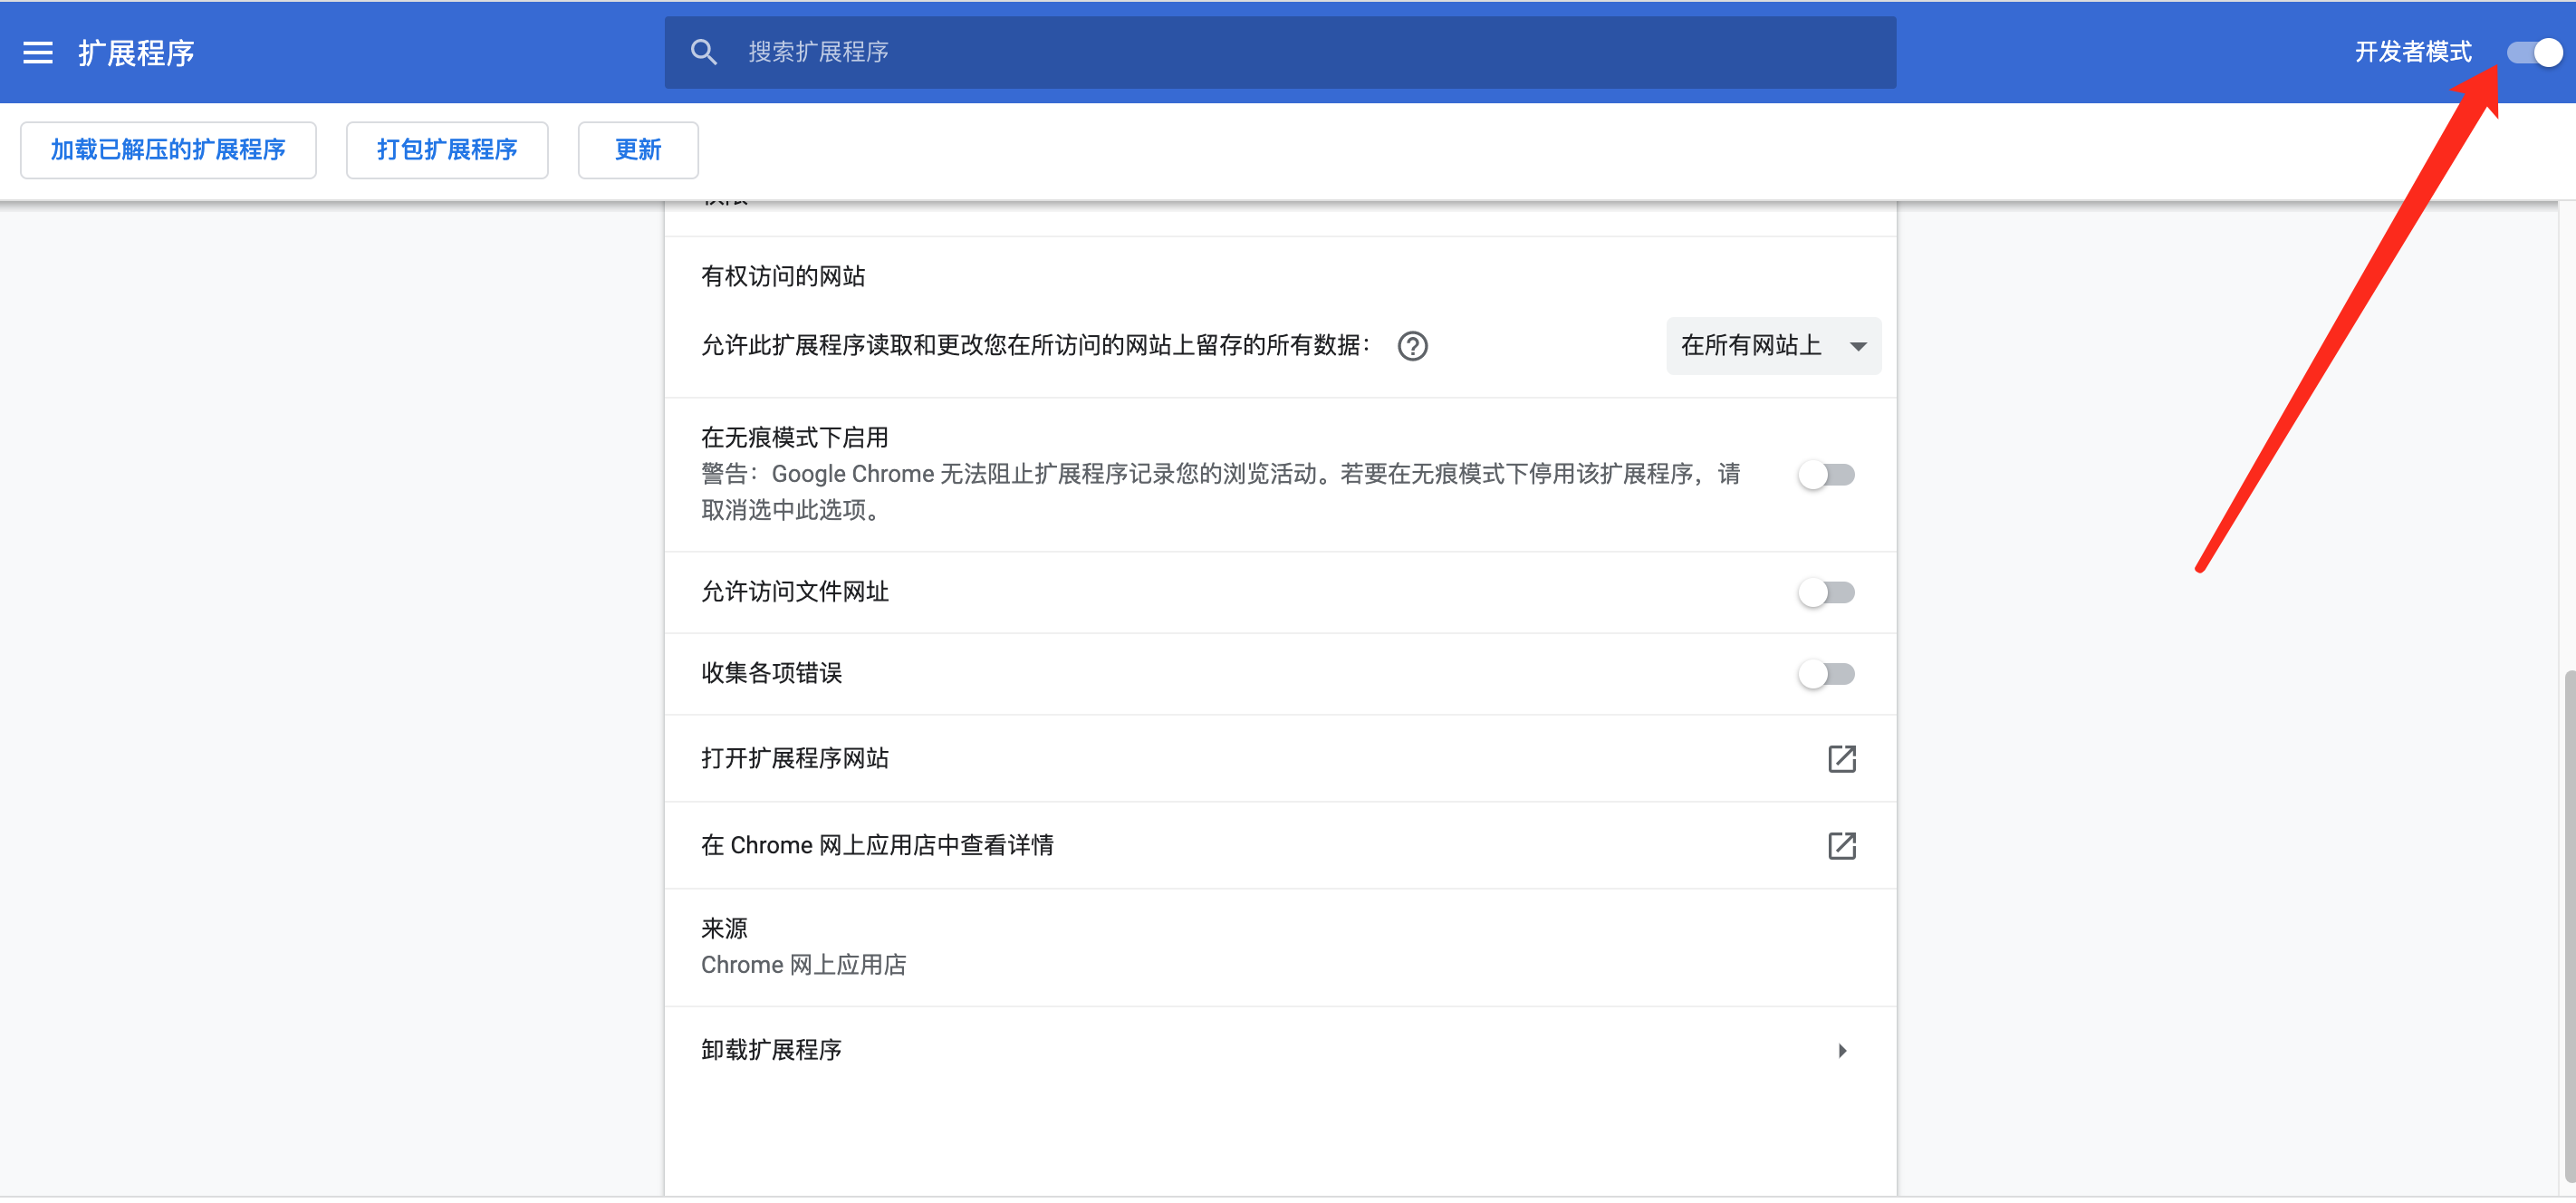Enable 在无痕模式下启用 switch
The height and width of the screenshot is (1203, 2576).
point(1825,476)
